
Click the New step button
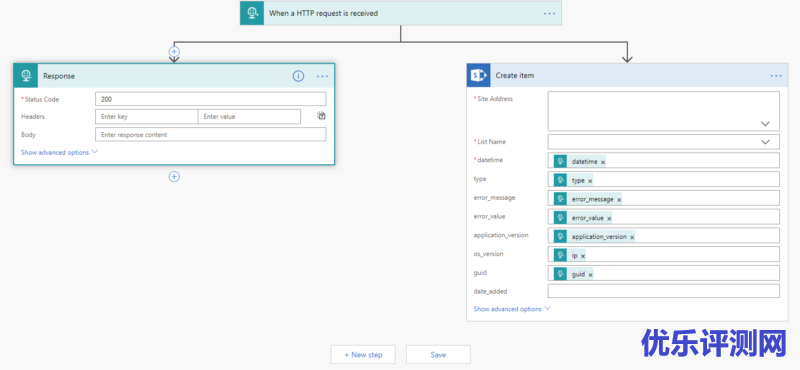click(x=363, y=355)
